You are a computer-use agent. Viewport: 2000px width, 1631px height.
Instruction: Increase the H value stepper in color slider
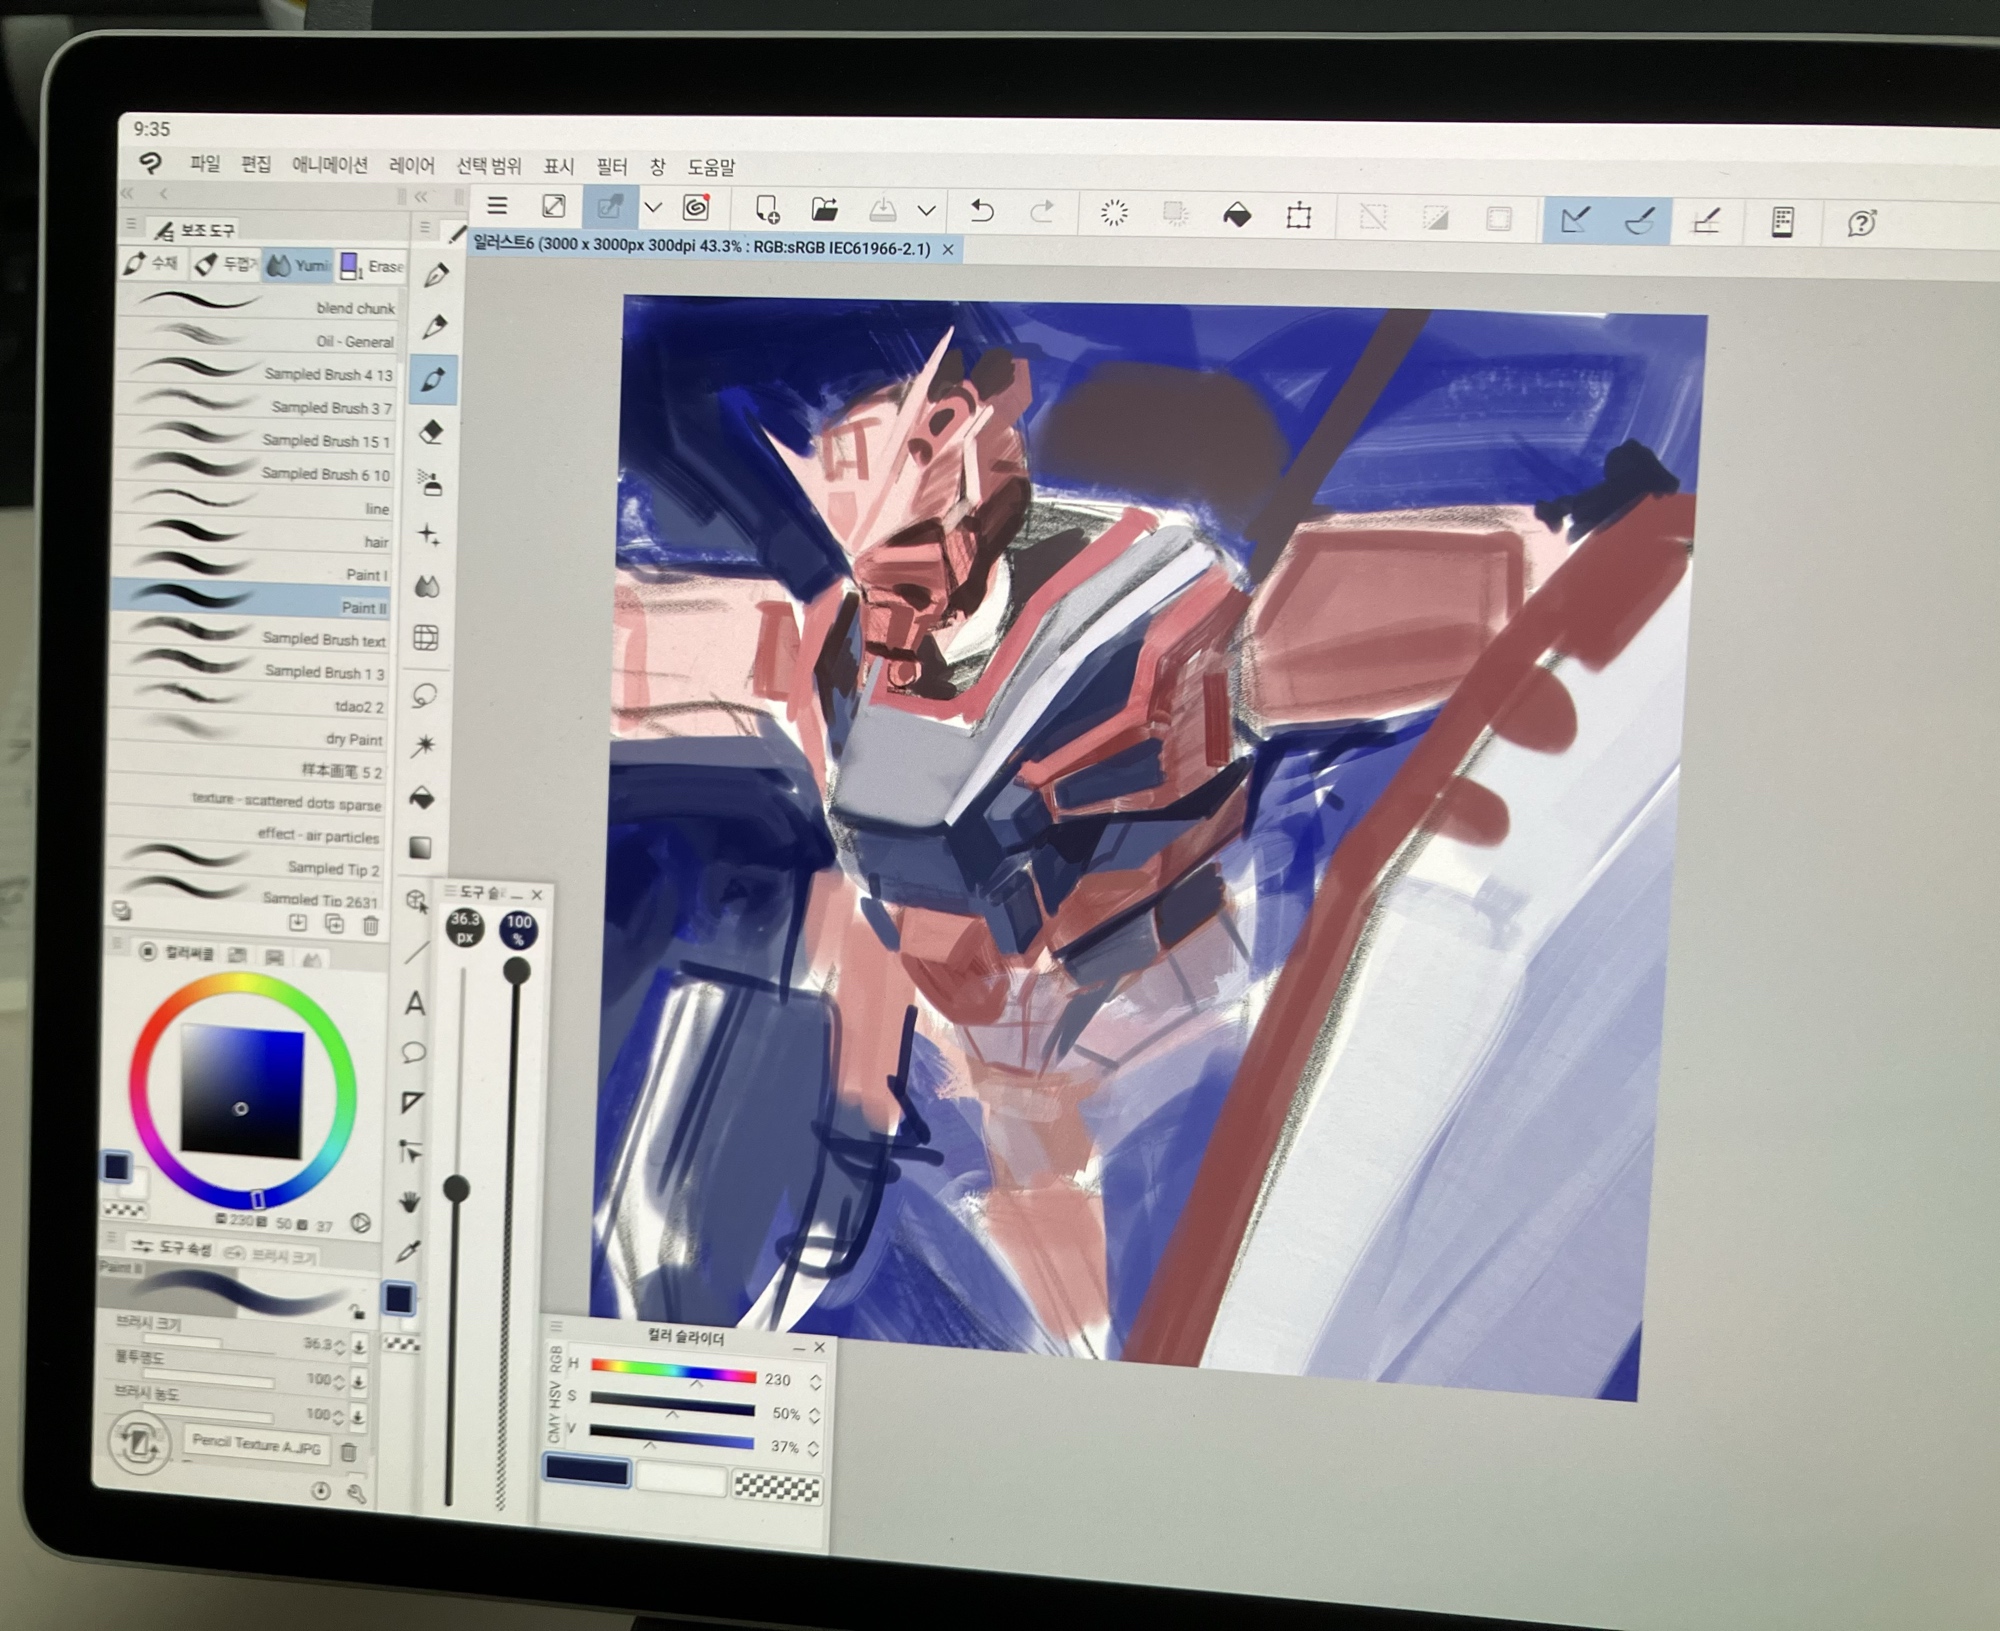coord(815,1375)
